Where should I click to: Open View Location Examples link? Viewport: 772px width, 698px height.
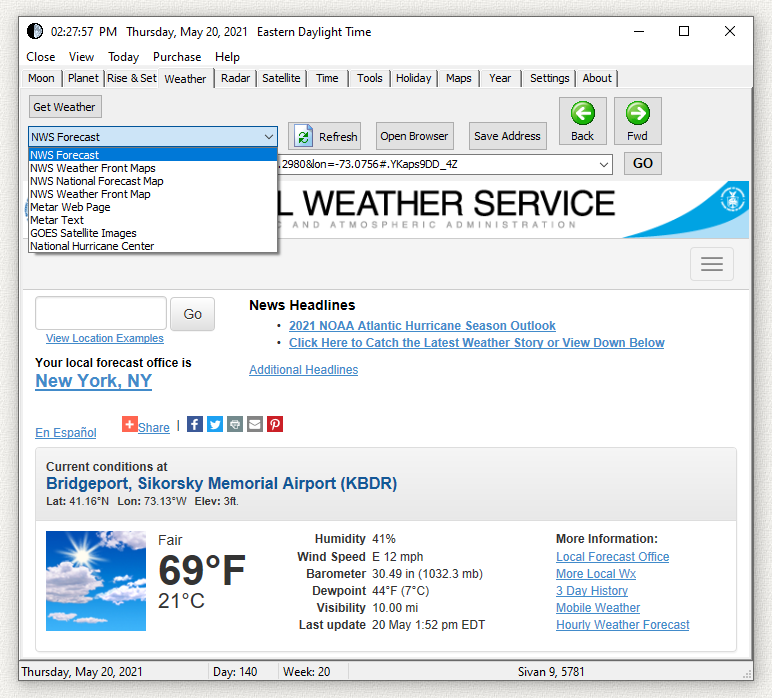(x=105, y=338)
